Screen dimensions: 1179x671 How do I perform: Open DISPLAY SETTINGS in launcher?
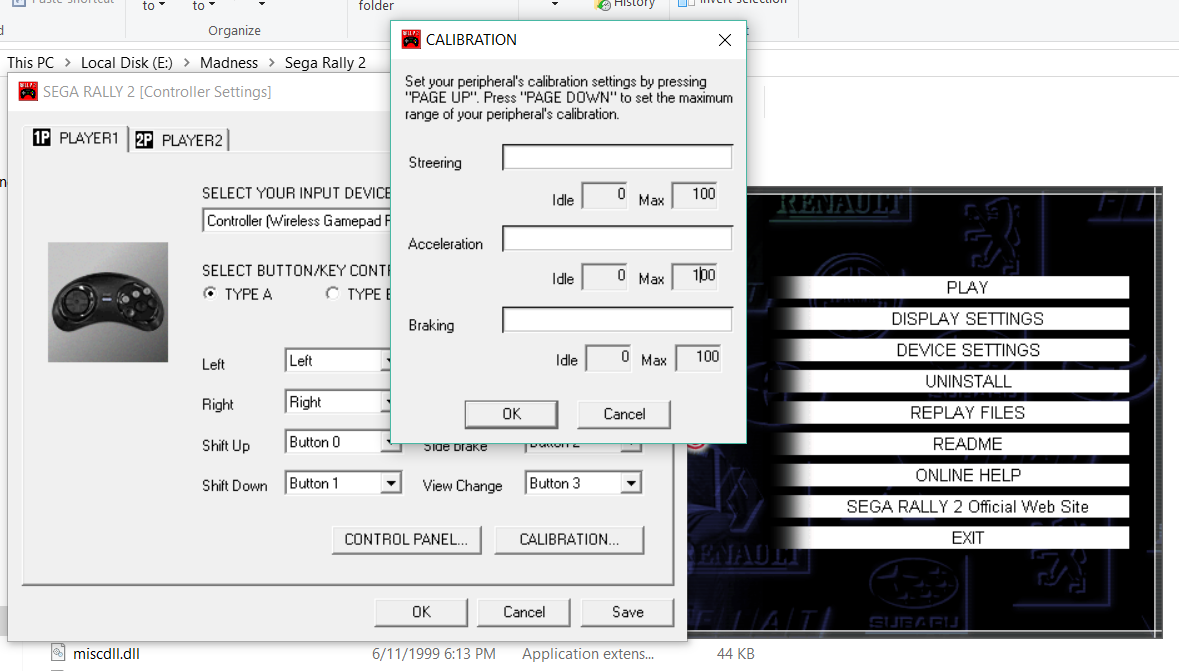pos(967,319)
